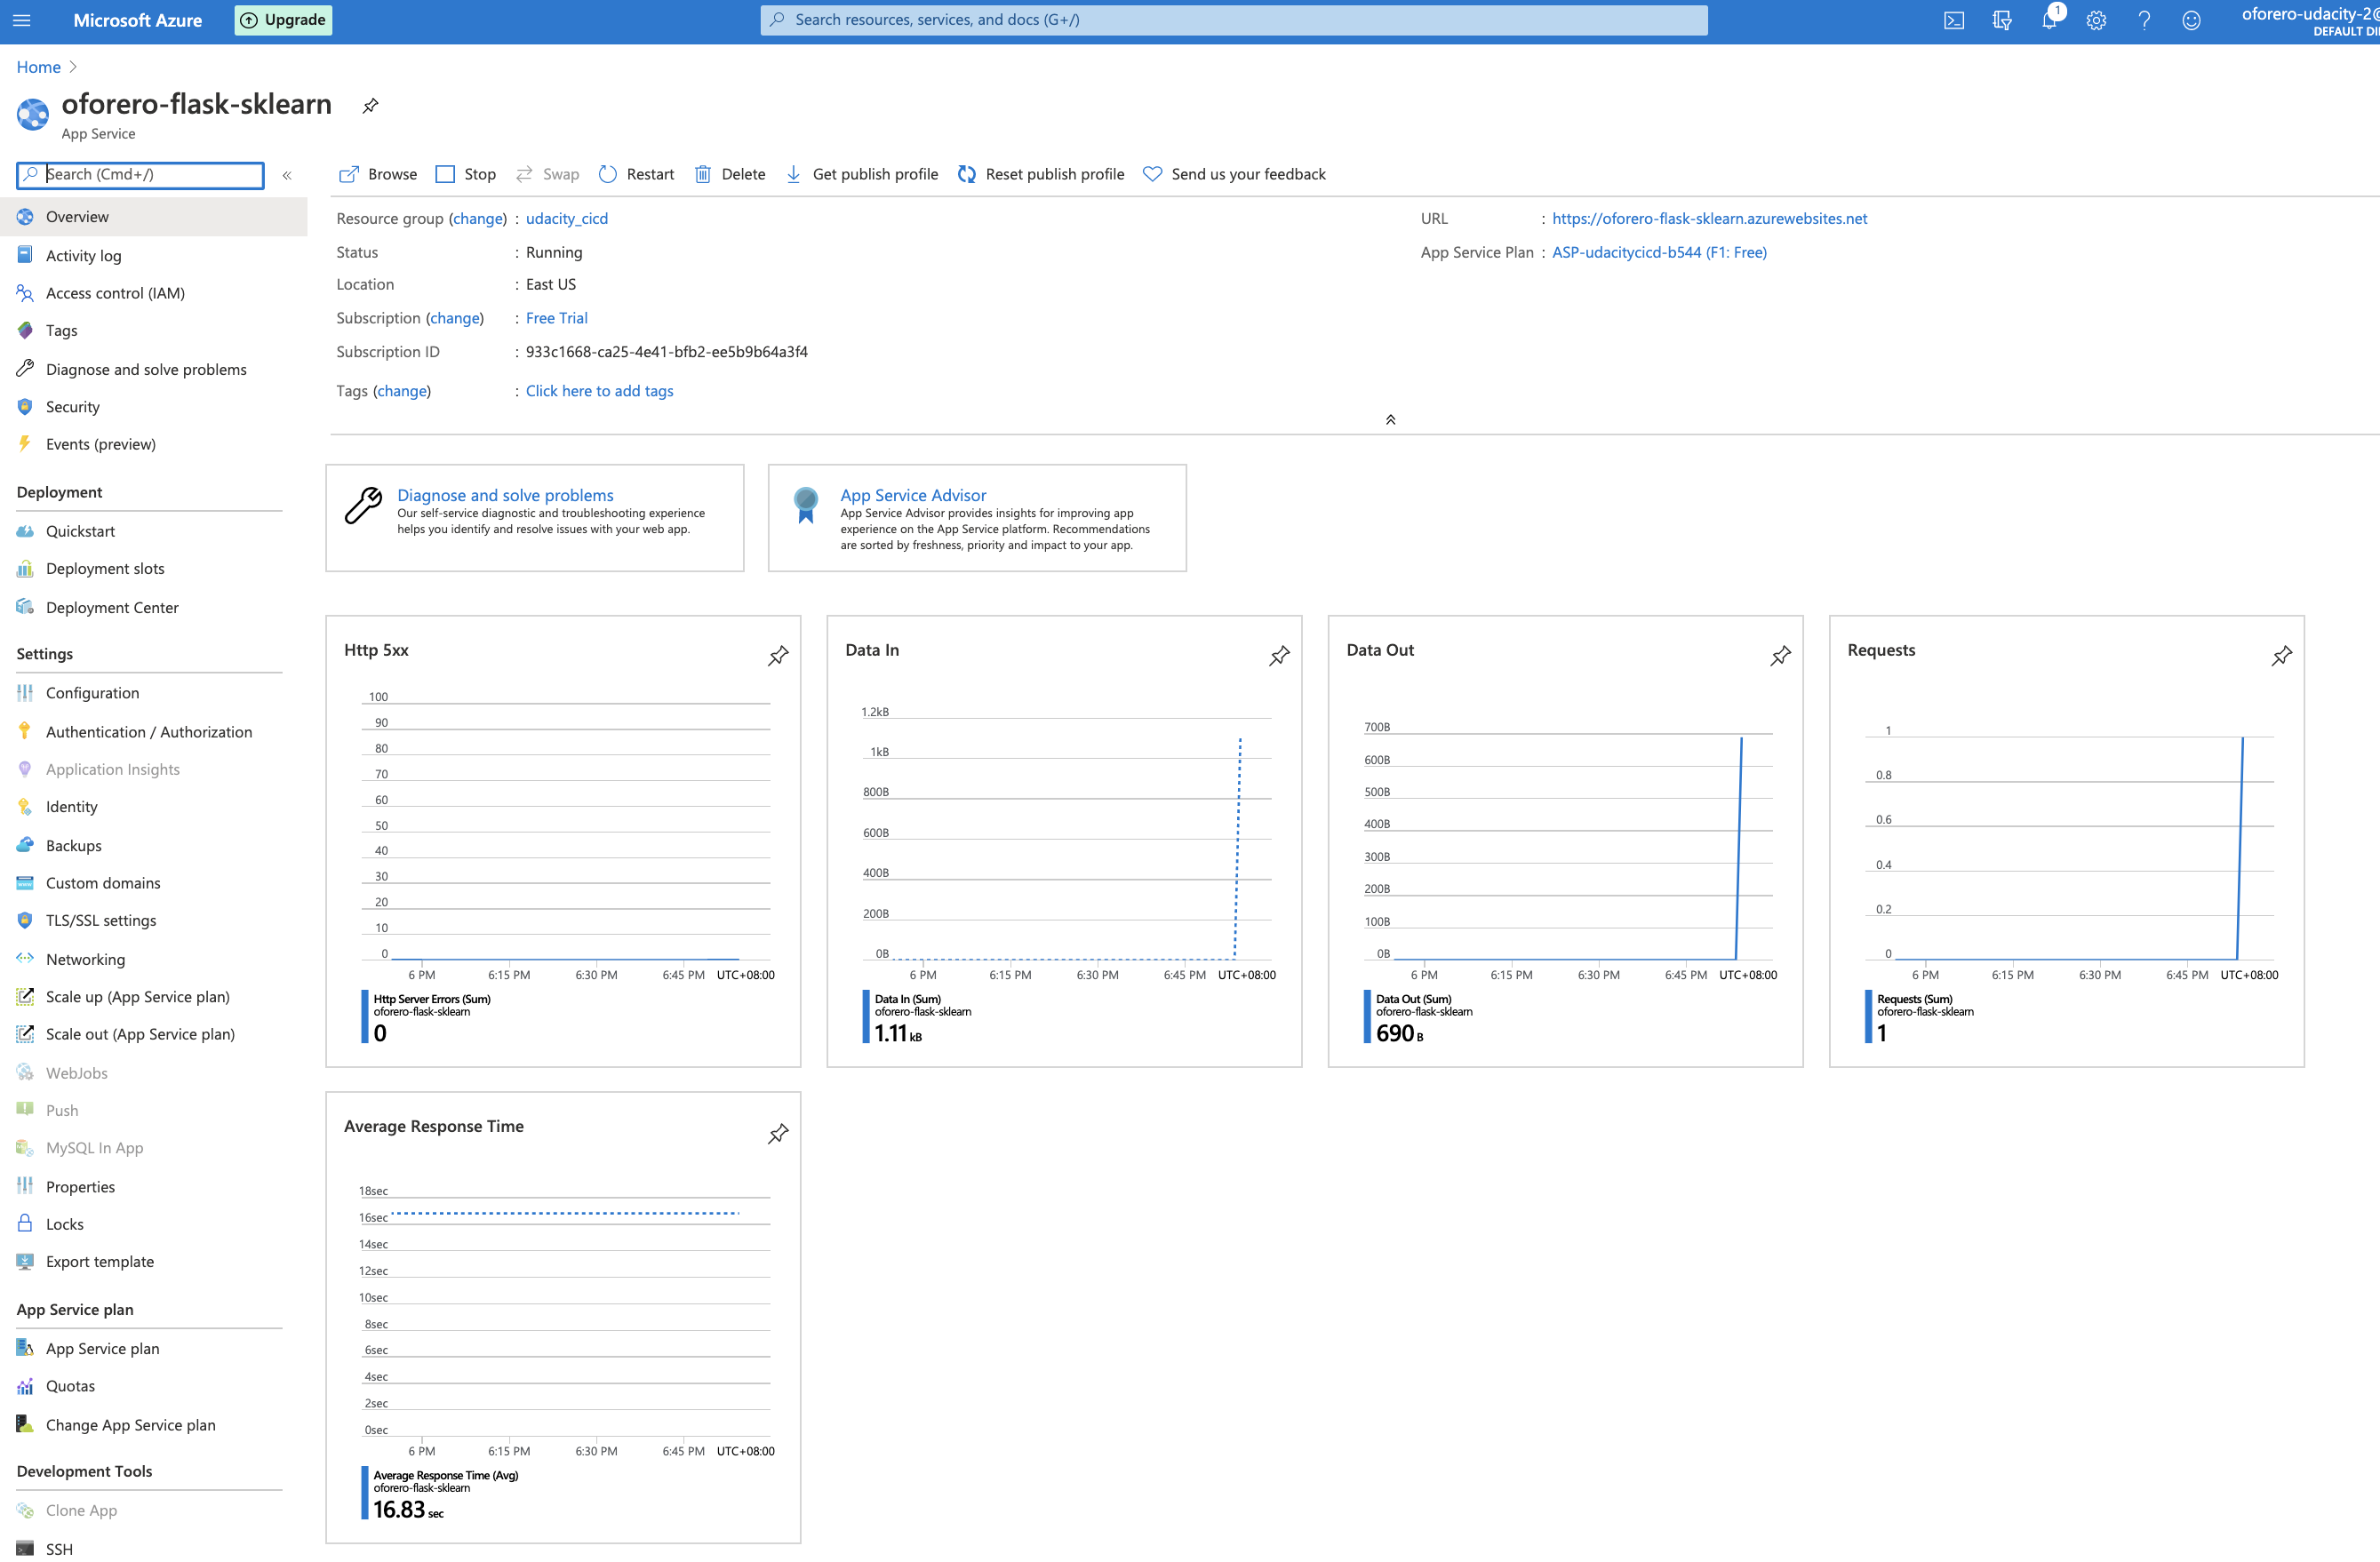Expand the Home breadcrumb chevron
The image size is (2380, 1562).
[73, 67]
